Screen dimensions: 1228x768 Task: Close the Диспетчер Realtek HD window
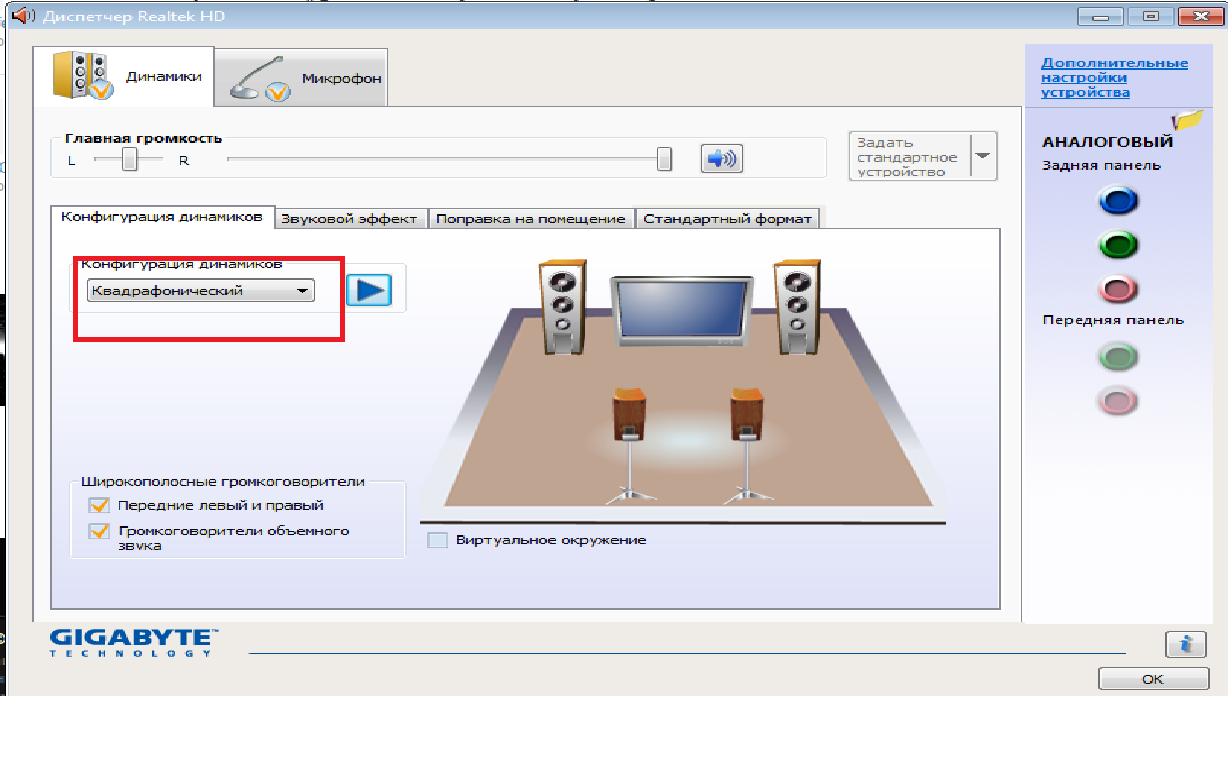pyautogui.click(x=1201, y=16)
